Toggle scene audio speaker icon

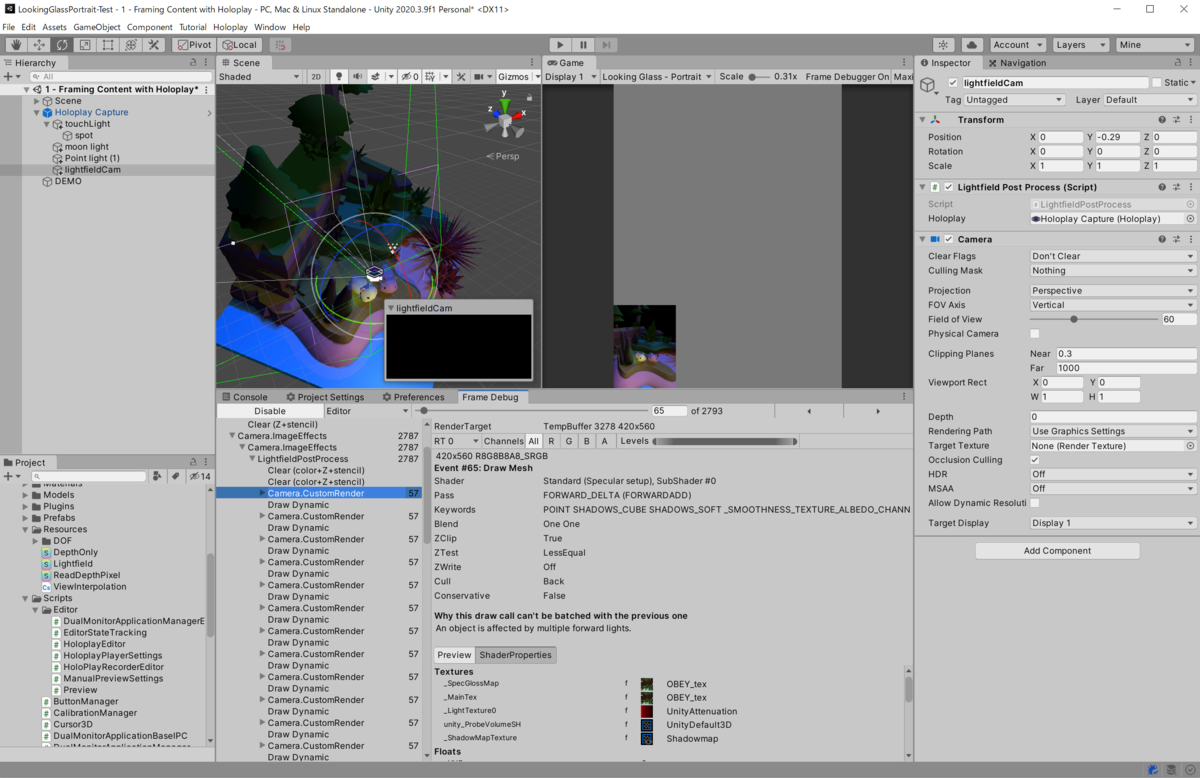(x=357, y=76)
